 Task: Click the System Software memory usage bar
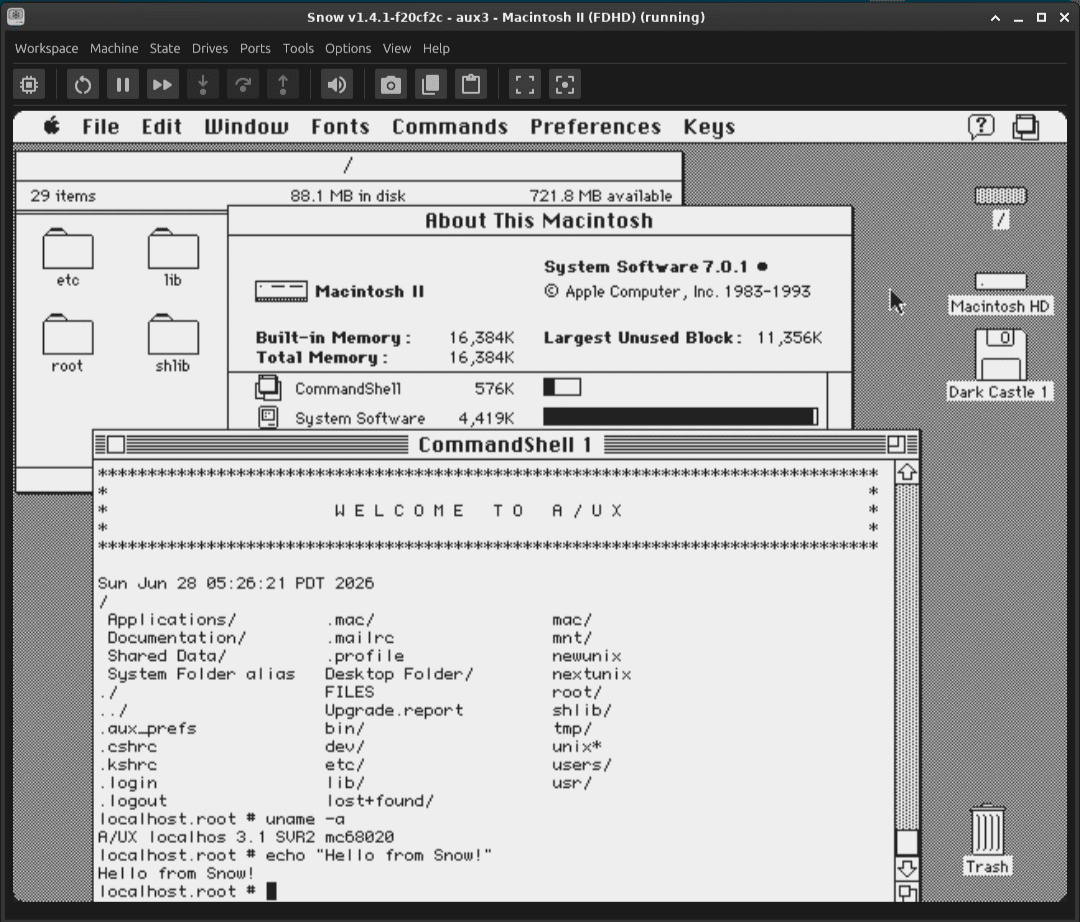point(681,417)
